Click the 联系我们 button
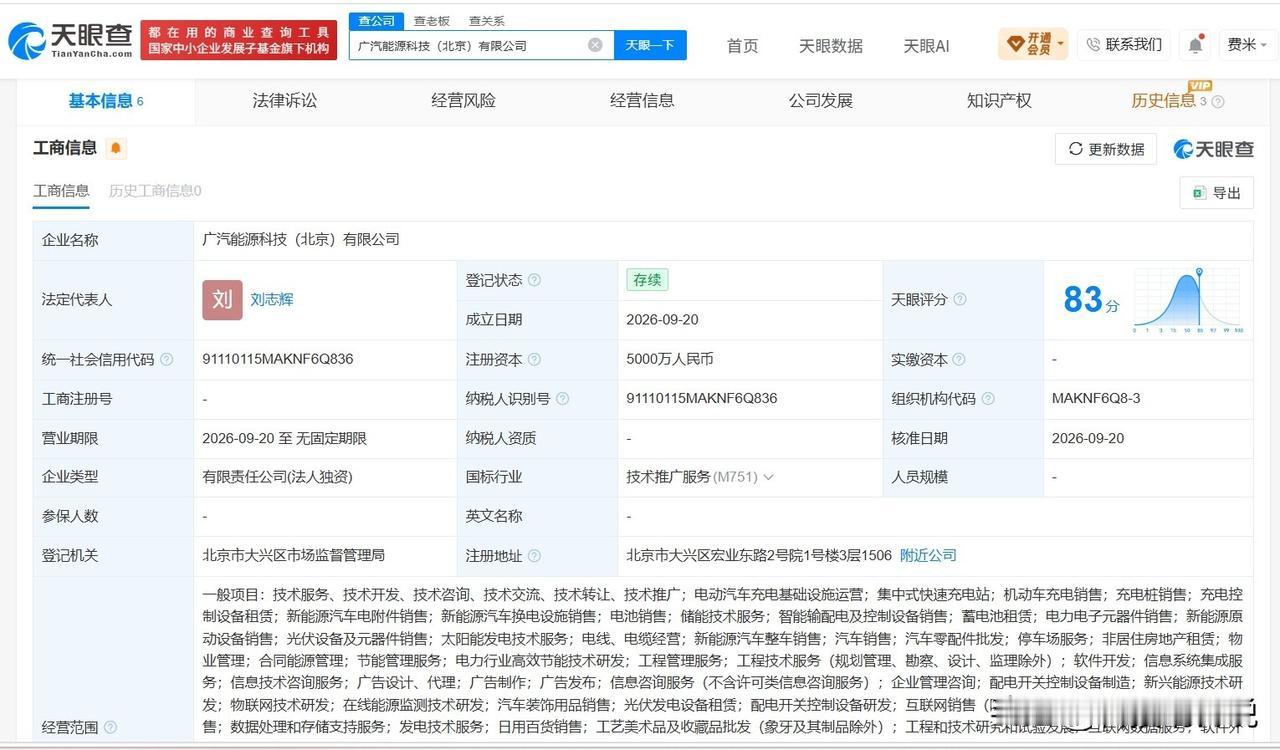This screenshot has height=750, width=1280. pos(1124,44)
